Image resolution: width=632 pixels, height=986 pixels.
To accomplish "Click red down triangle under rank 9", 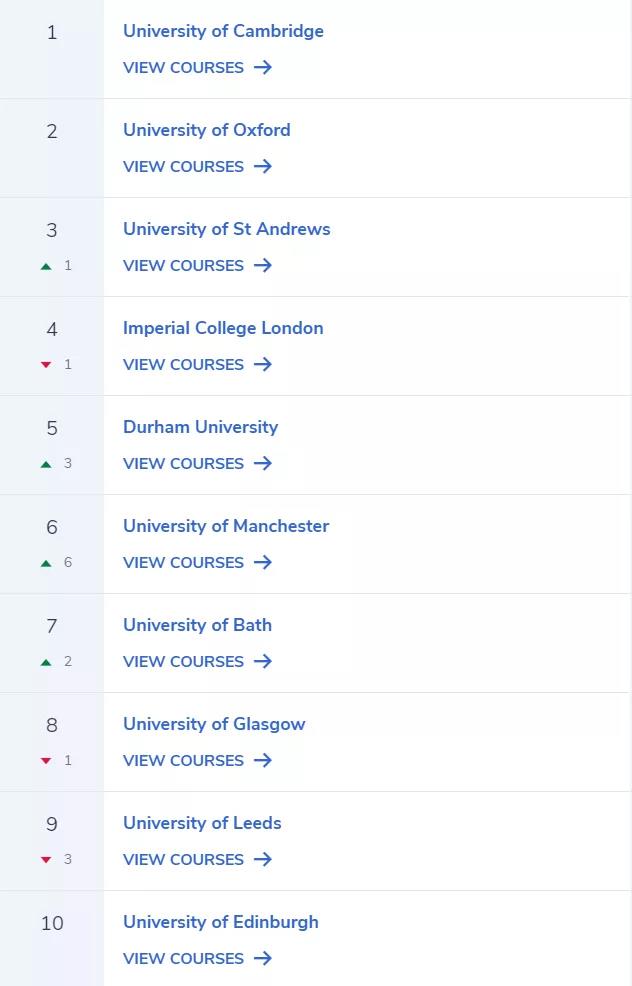I will [46, 860].
